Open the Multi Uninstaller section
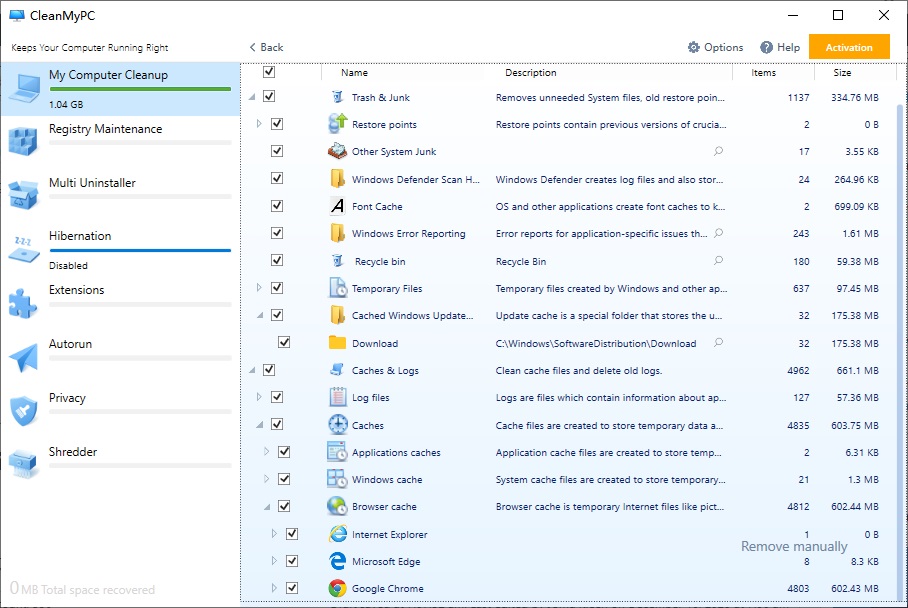This screenshot has width=908, height=608. pyautogui.click(x=120, y=196)
